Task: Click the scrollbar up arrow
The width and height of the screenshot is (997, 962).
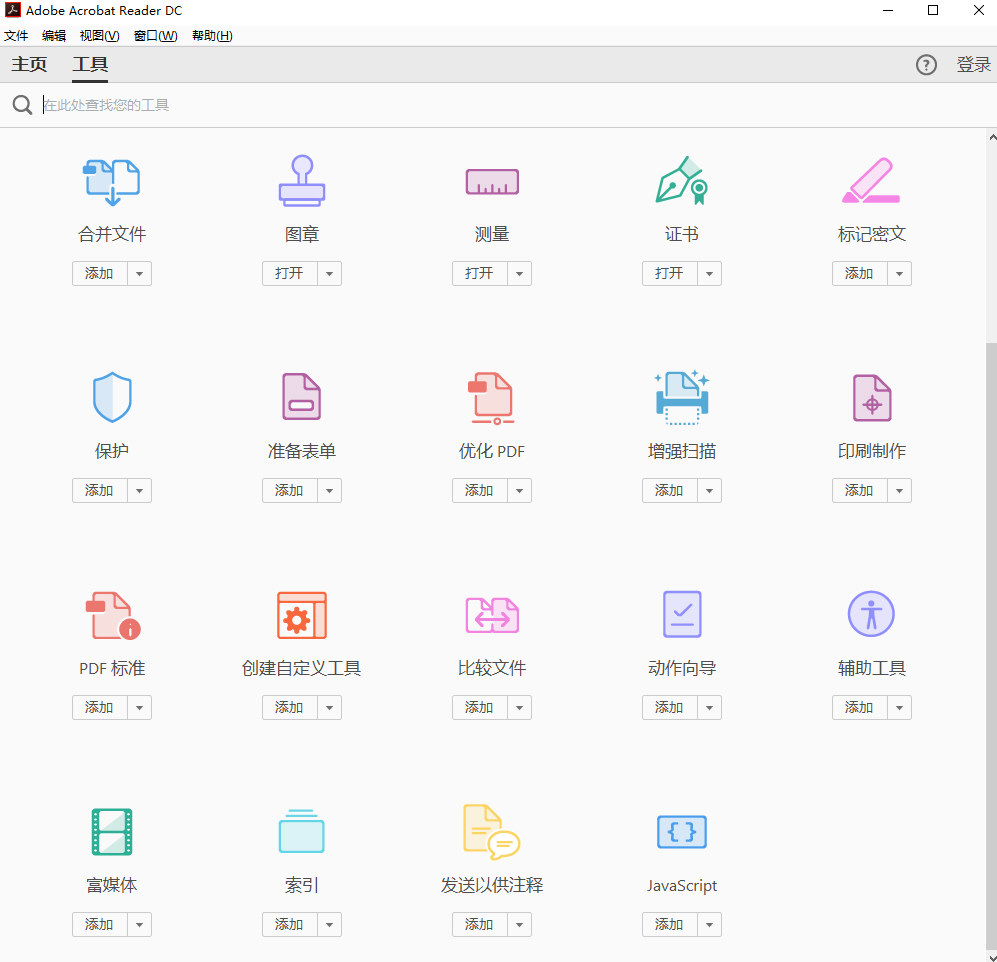Action: (992, 137)
